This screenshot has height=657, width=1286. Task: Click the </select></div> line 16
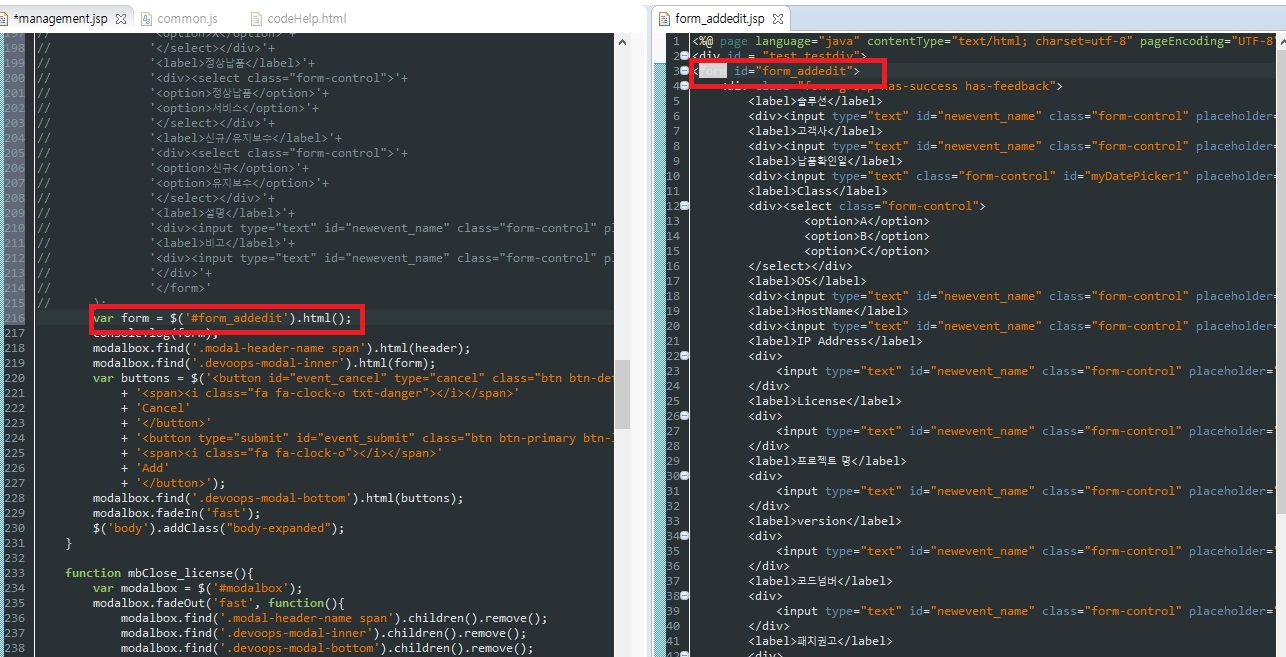coord(800,266)
